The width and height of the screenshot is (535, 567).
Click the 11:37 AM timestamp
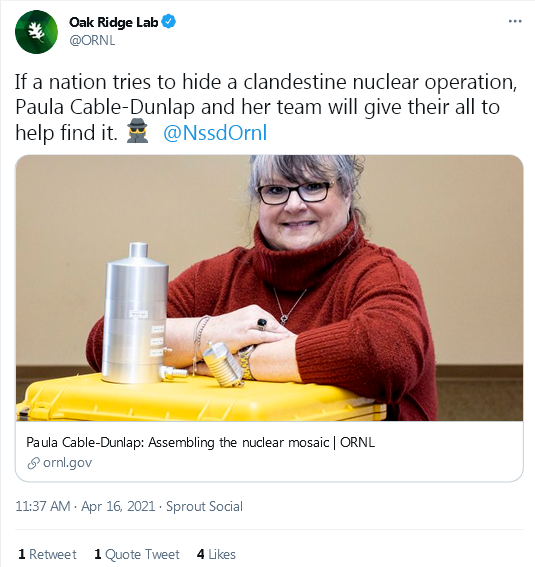(x=43, y=506)
